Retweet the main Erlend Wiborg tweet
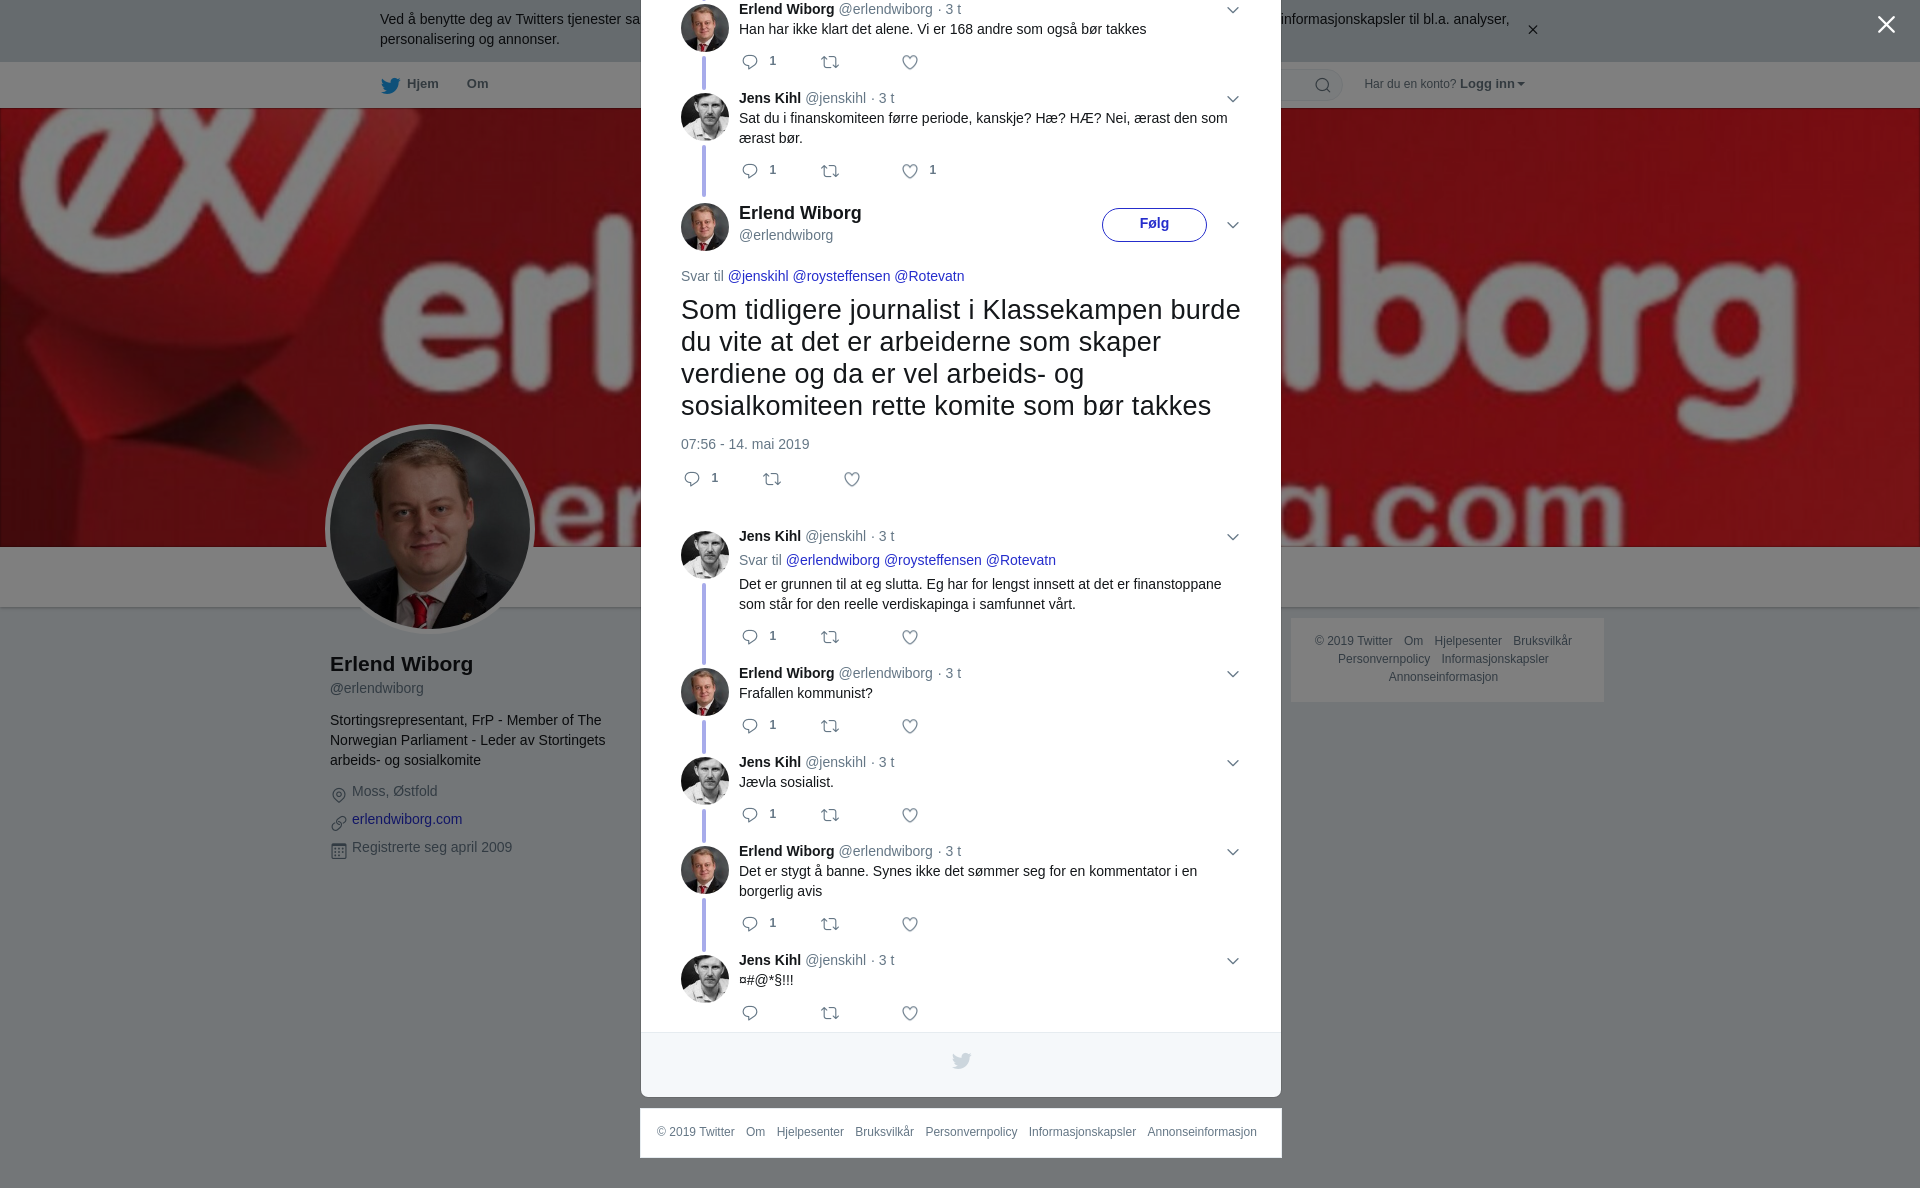Image resolution: width=1920 pixels, height=1188 pixels. click(x=772, y=480)
